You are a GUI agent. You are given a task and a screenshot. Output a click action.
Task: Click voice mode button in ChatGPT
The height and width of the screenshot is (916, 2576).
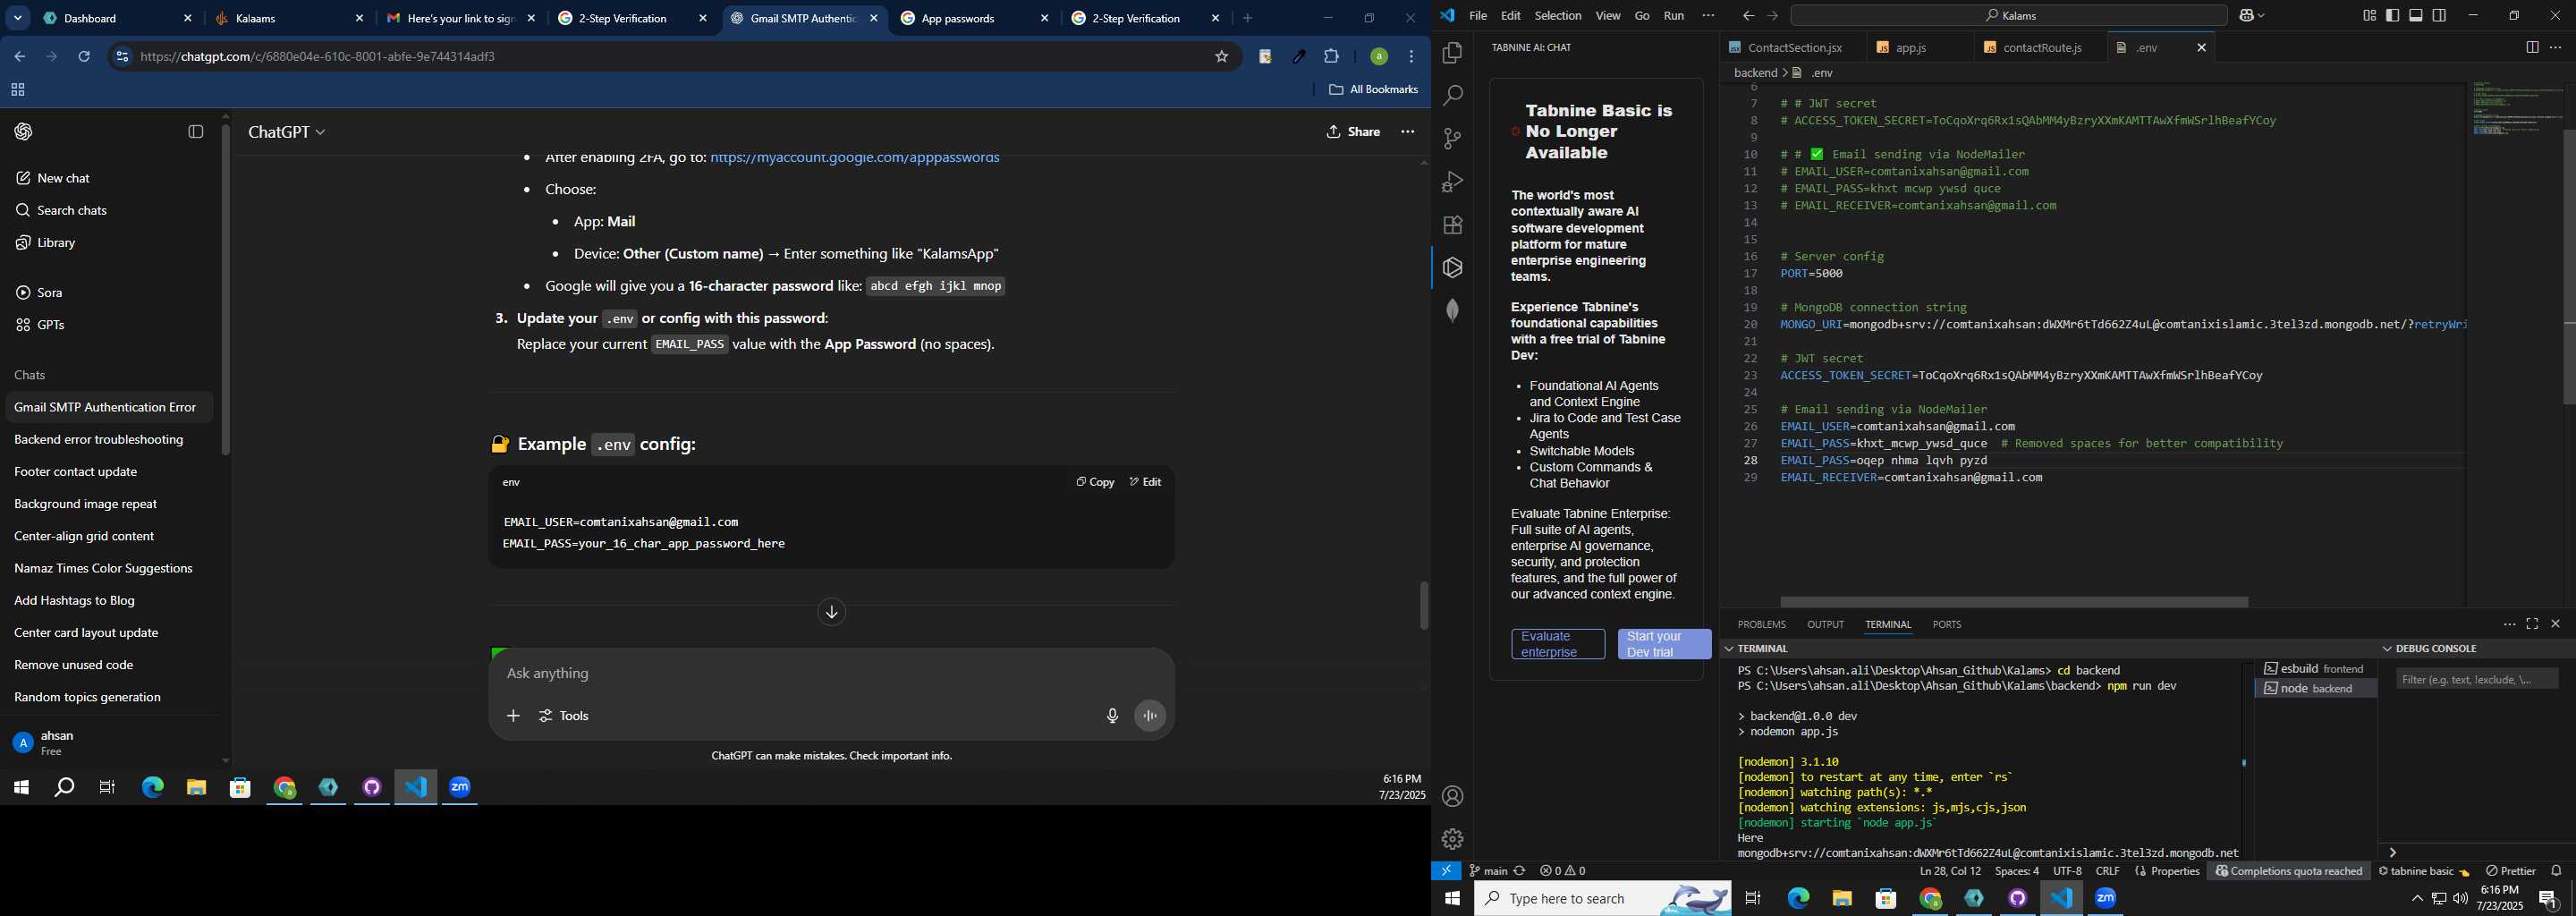[x=1150, y=716]
